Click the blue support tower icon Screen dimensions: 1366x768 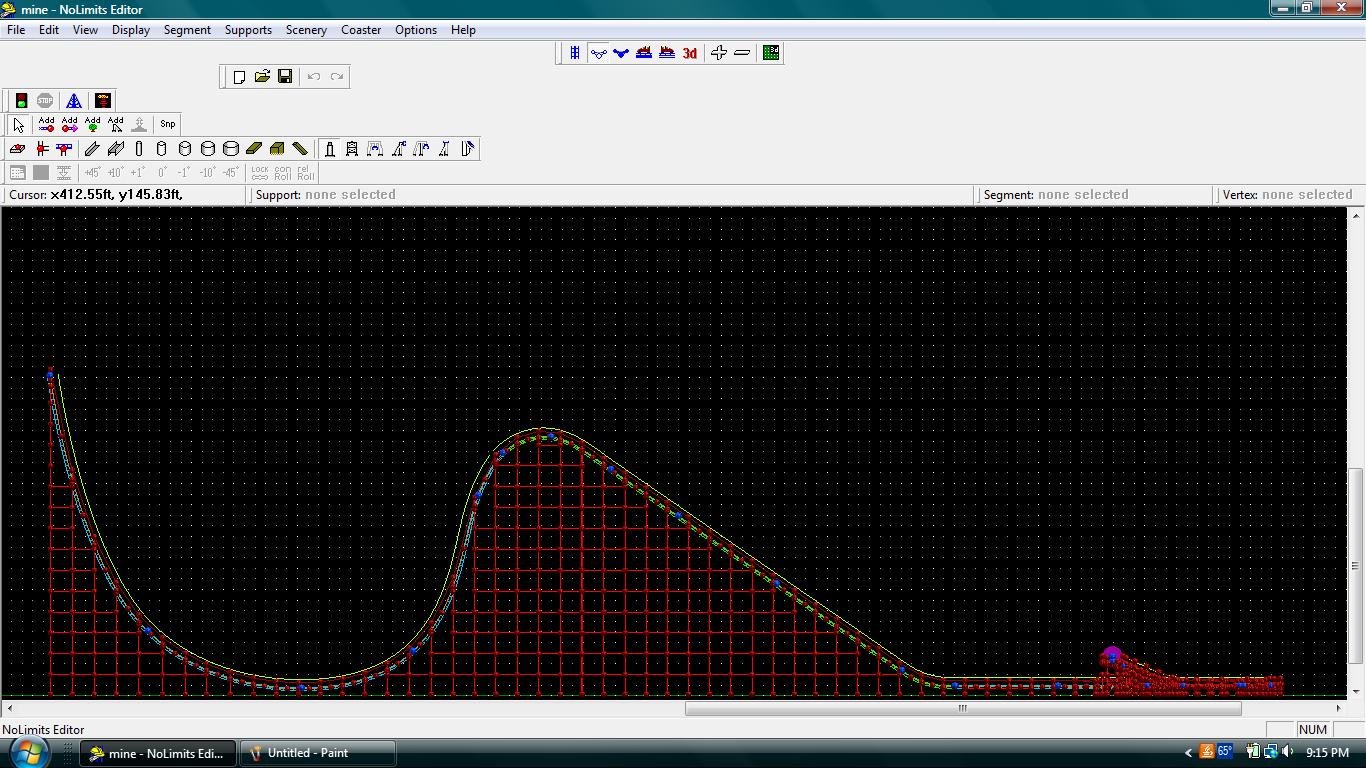click(74, 101)
